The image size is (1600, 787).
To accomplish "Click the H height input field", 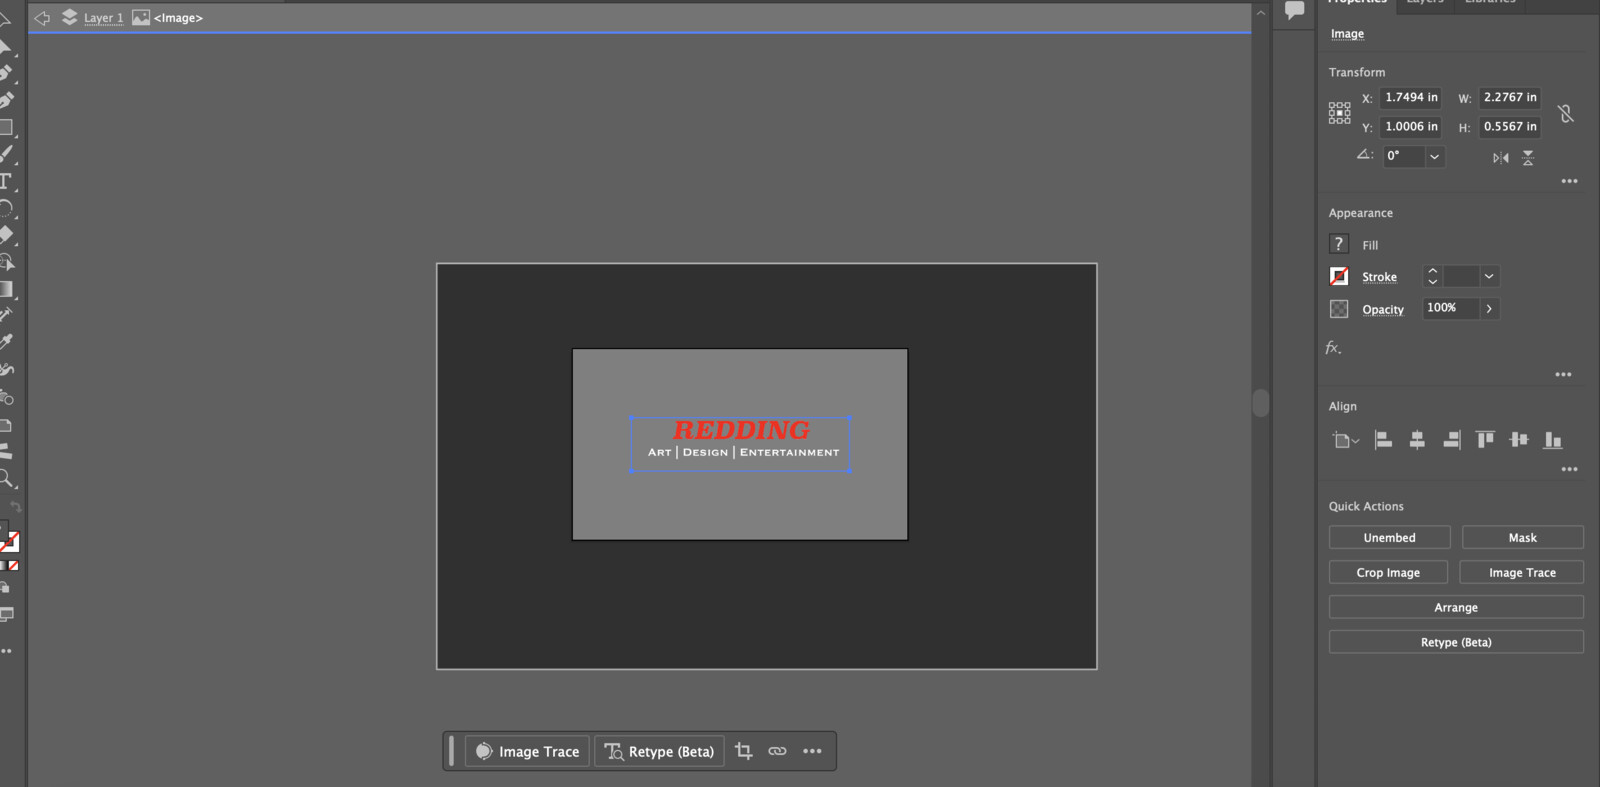I will click(x=1509, y=127).
